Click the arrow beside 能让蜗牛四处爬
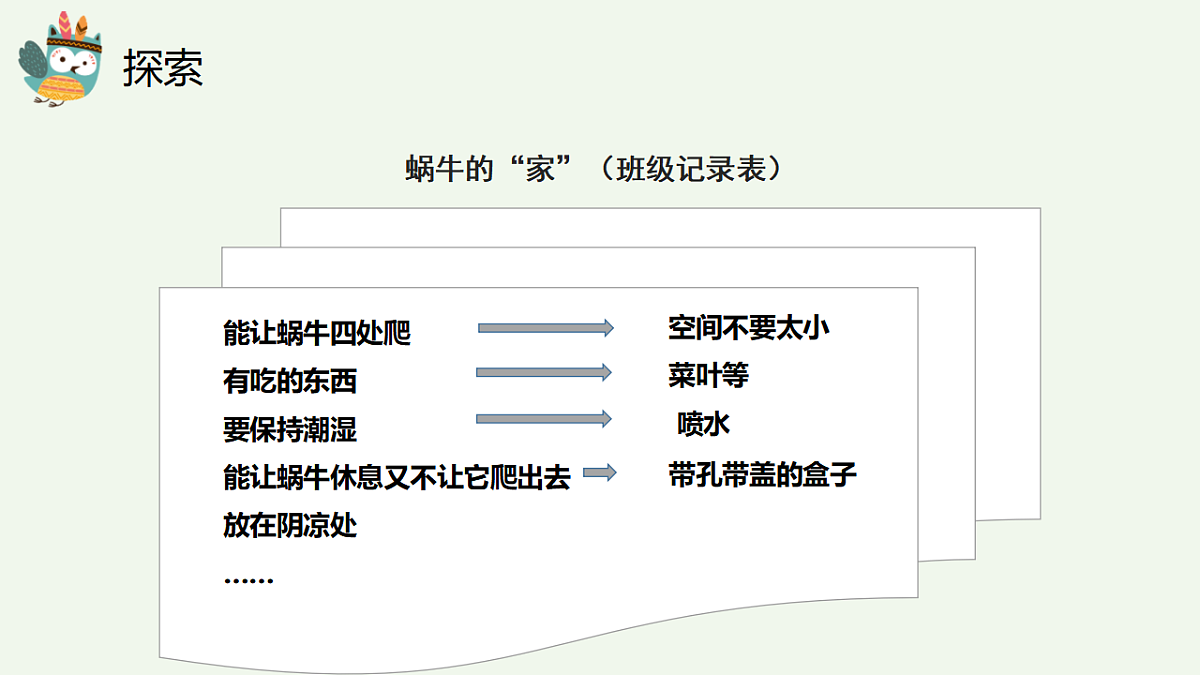1200x675 pixels. click(x=545, y=327)
